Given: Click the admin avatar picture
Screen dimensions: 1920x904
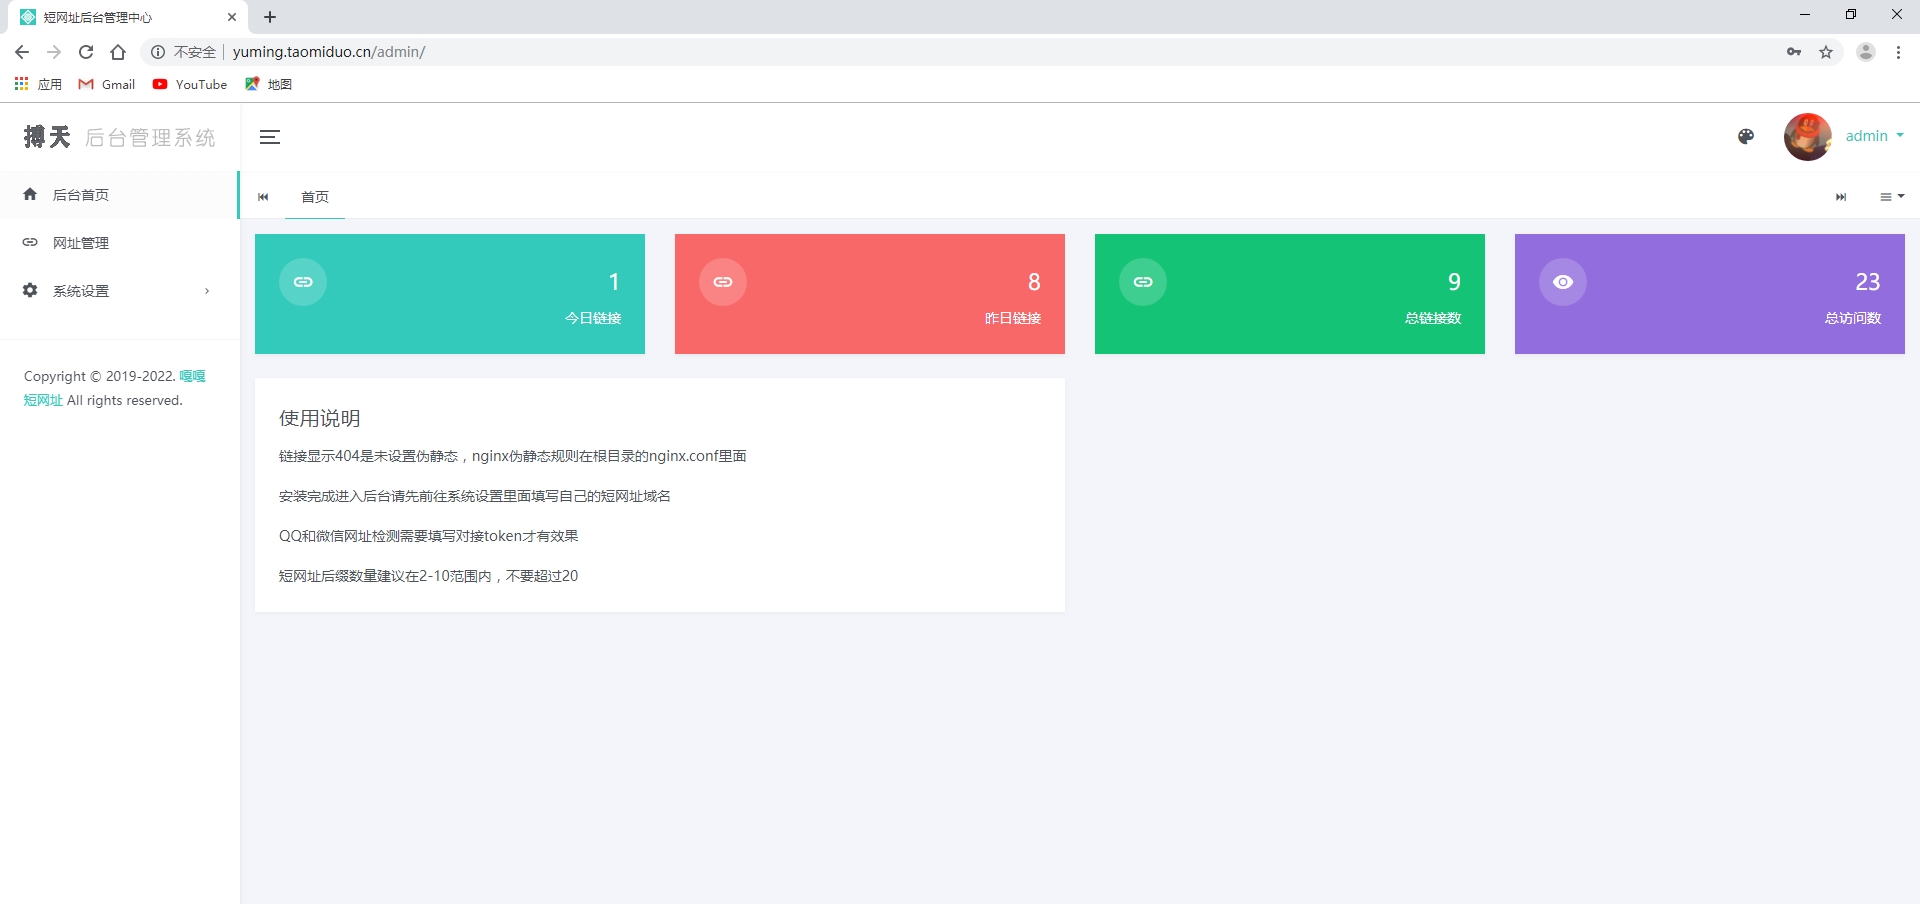Looking at the screenshot, I should [1808, 137].
